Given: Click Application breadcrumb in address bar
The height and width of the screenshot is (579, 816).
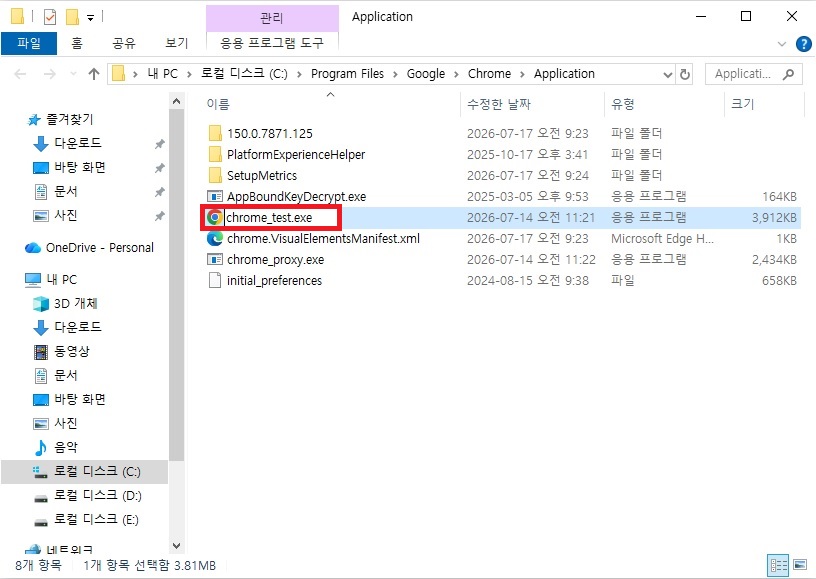Looking at the screenshot, I should [x=564, y=74].
